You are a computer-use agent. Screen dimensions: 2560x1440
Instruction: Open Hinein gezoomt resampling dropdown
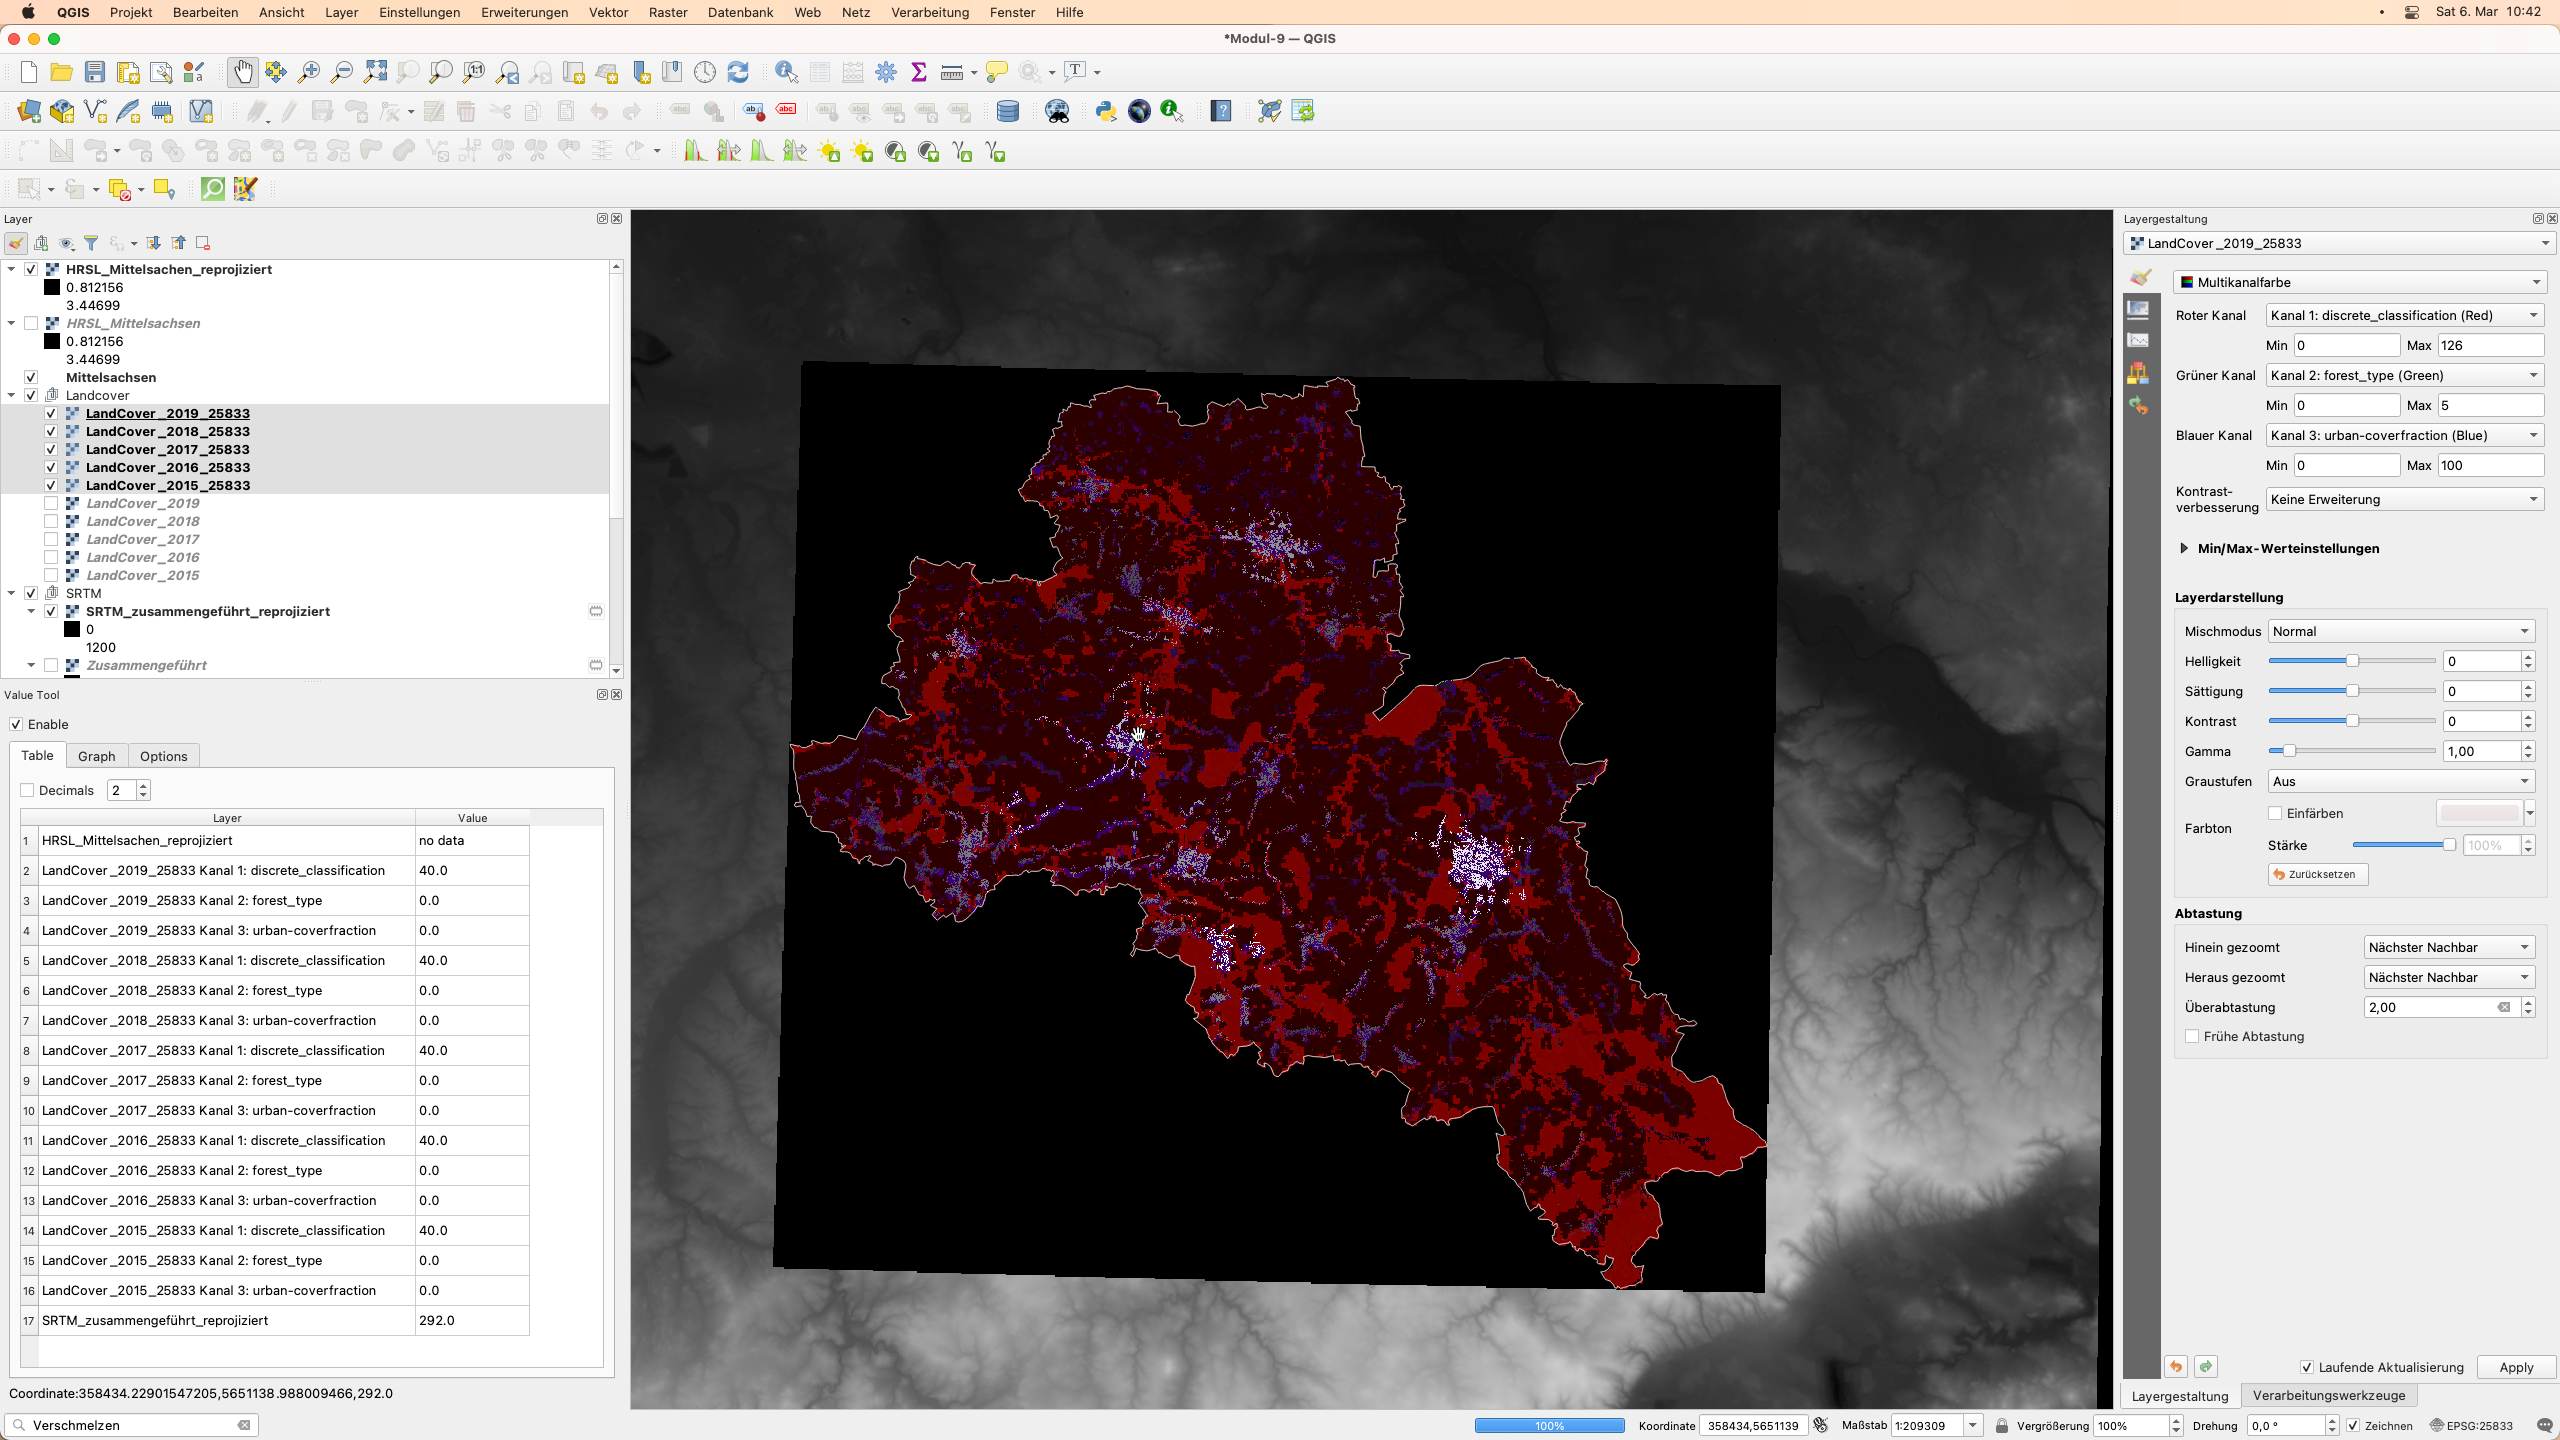[x=2449, y=947]
